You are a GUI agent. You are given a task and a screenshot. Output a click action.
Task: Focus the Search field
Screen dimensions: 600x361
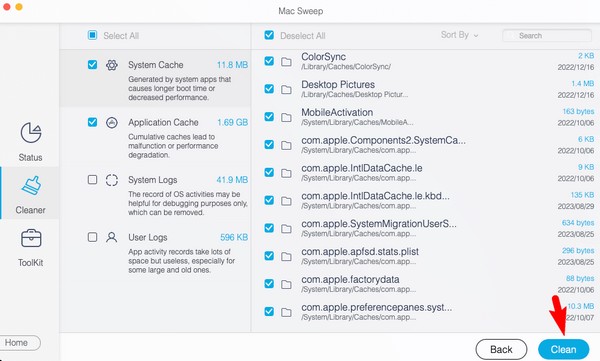547,36
